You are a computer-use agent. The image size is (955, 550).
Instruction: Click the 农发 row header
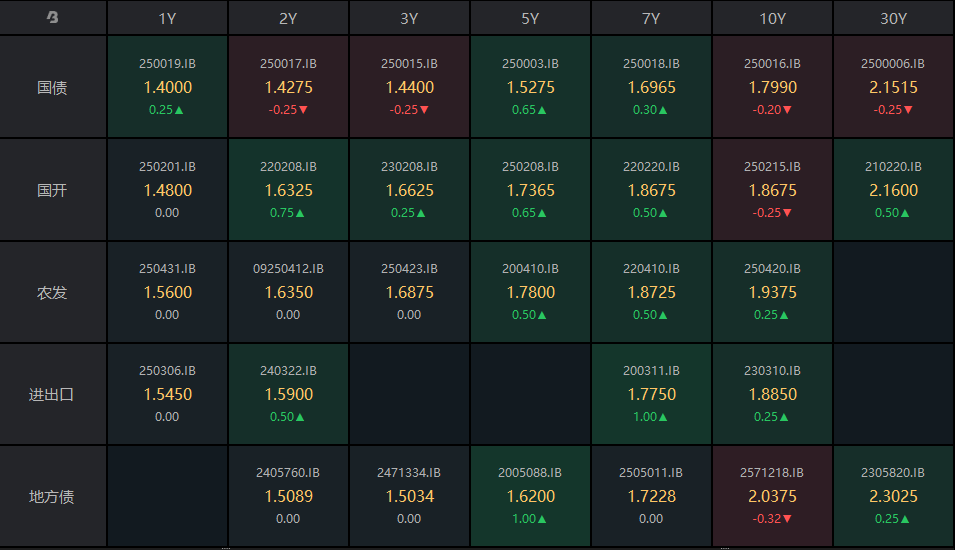click(x=53, y=292)
